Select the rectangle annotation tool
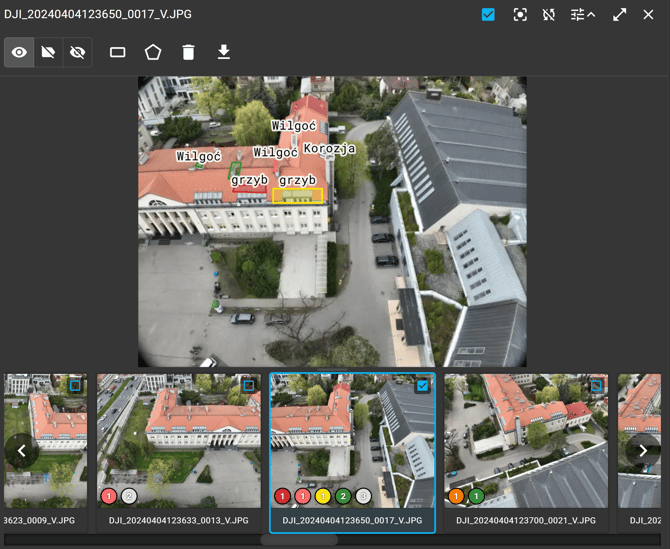This screenshot has width=670, height=549. (118, 53)
